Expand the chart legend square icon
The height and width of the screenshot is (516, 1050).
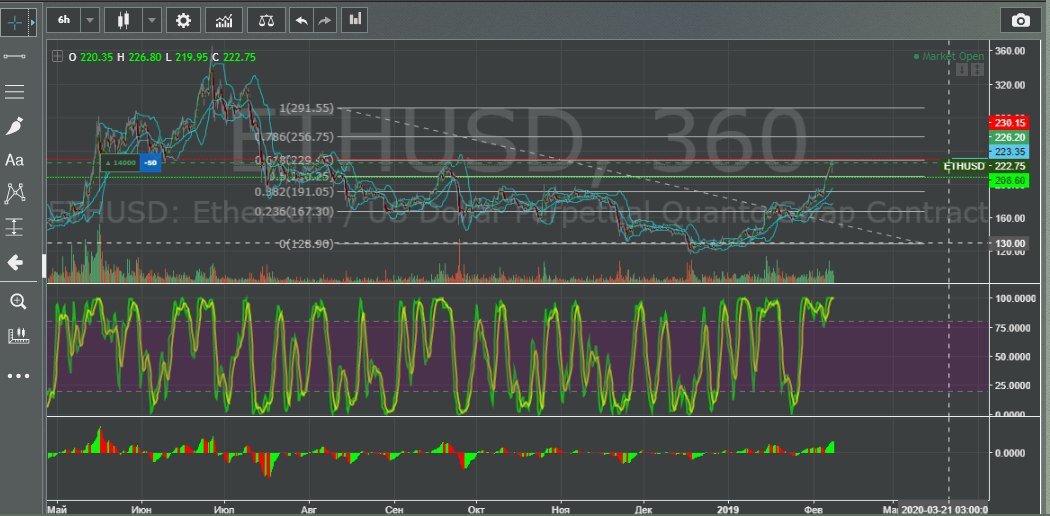click(58, 58)
